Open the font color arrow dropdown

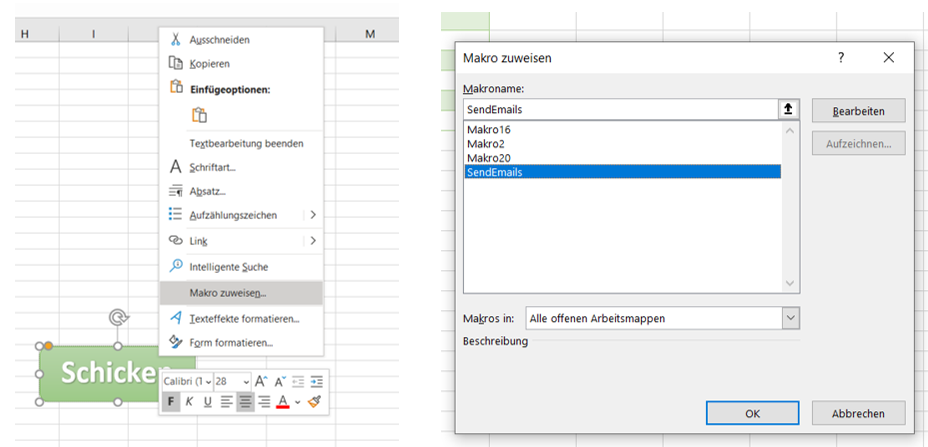pos(297,402)
